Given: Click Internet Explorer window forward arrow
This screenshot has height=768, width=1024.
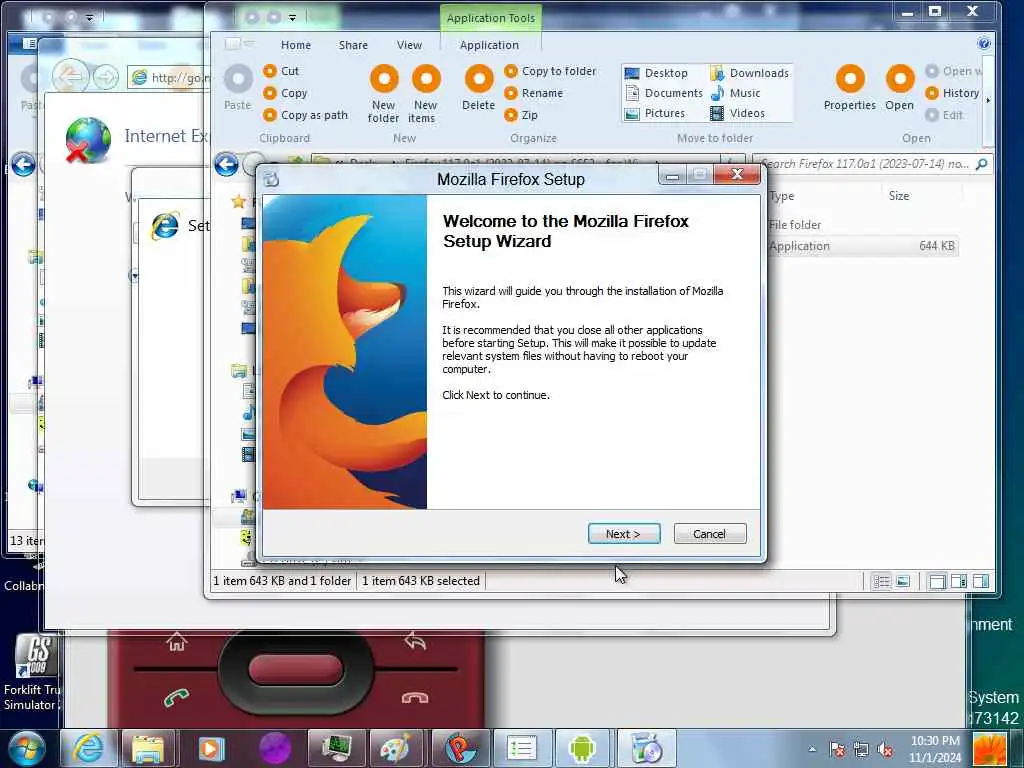Looking at the screenshot, I should pyautogui.click(x=106, y=77).
